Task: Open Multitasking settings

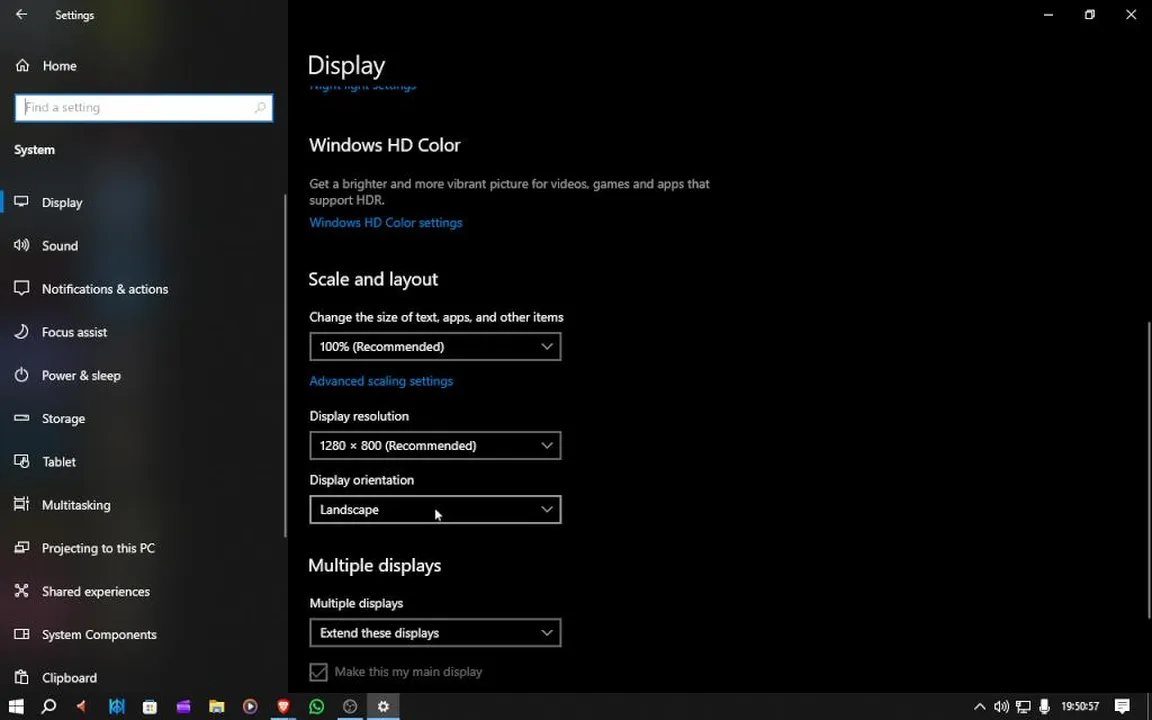Action: pos(143,505)
